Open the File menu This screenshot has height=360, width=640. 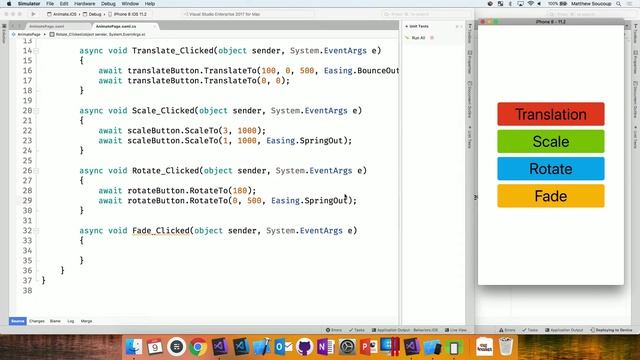[x=50, y=4]
